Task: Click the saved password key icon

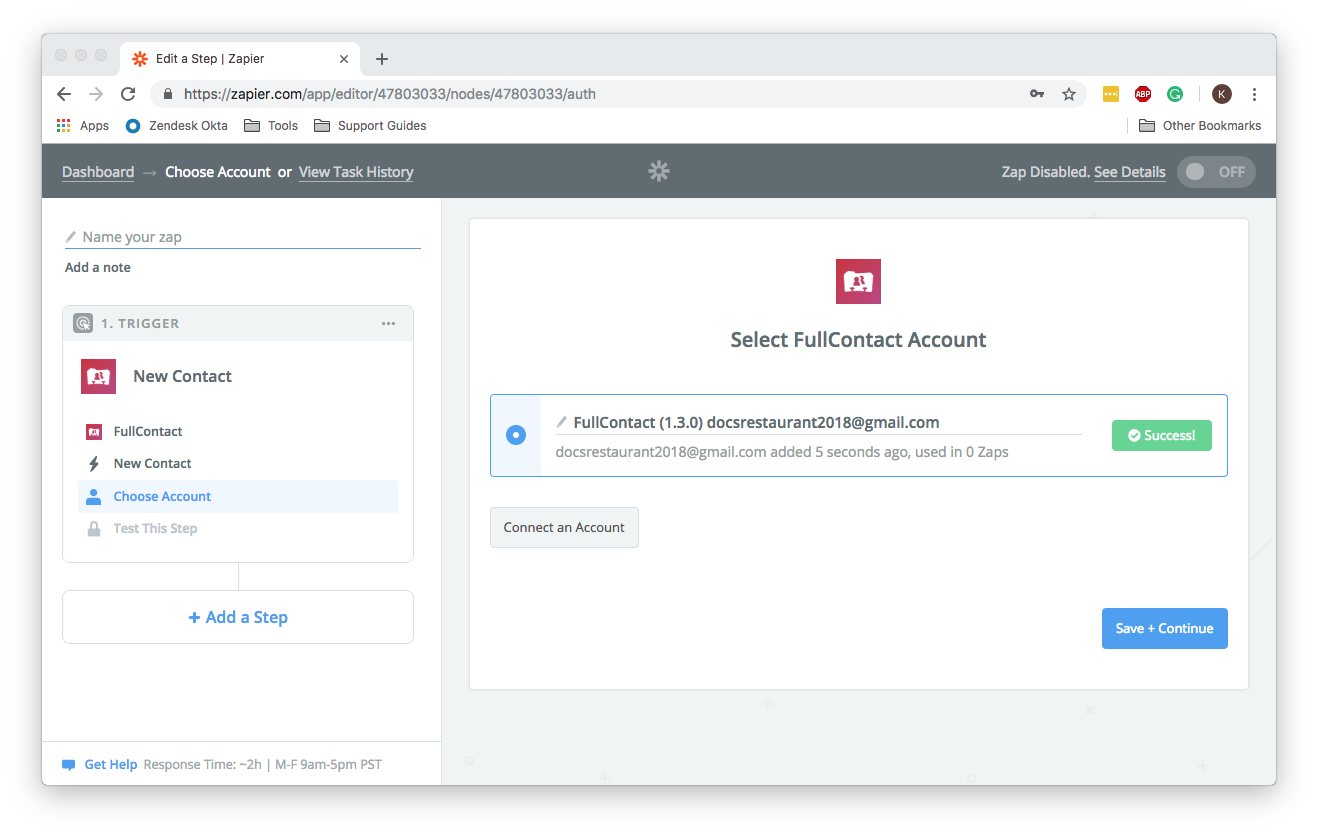Action: 1037,94
